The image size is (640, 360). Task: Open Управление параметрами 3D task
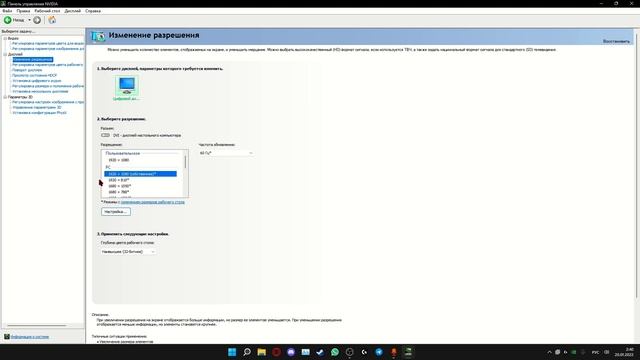[x=37, y=107]
